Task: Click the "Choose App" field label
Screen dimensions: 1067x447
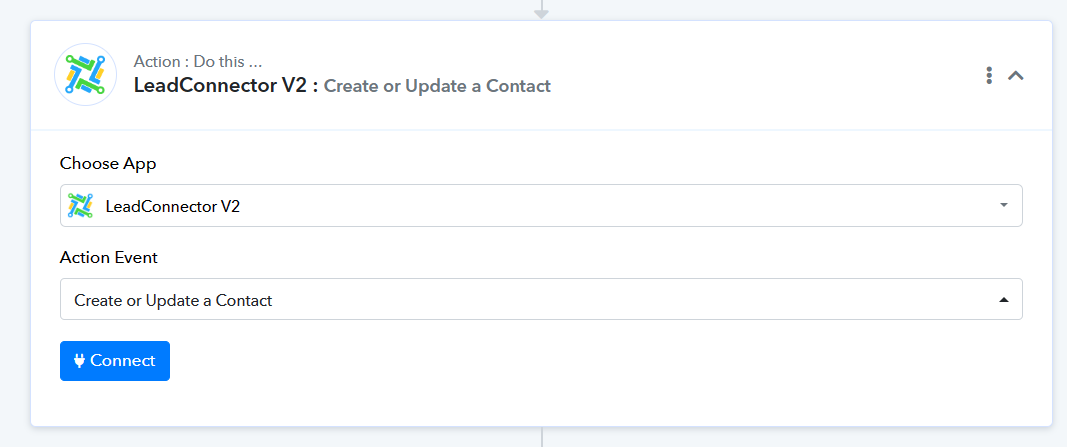Action: [x=108, y=163]
